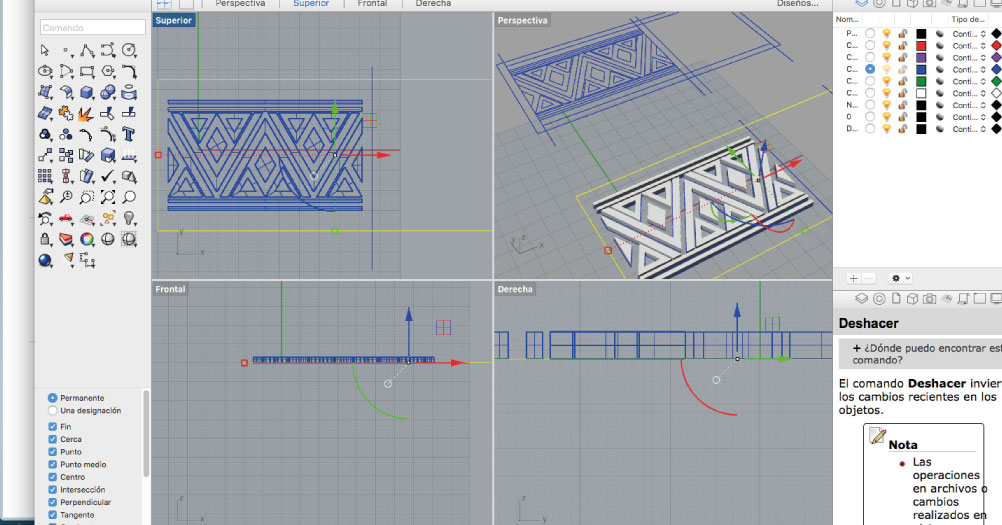1002x525 pixels.
Task: Open the Frontal viewport title menu
Action: tap(170, 289)
